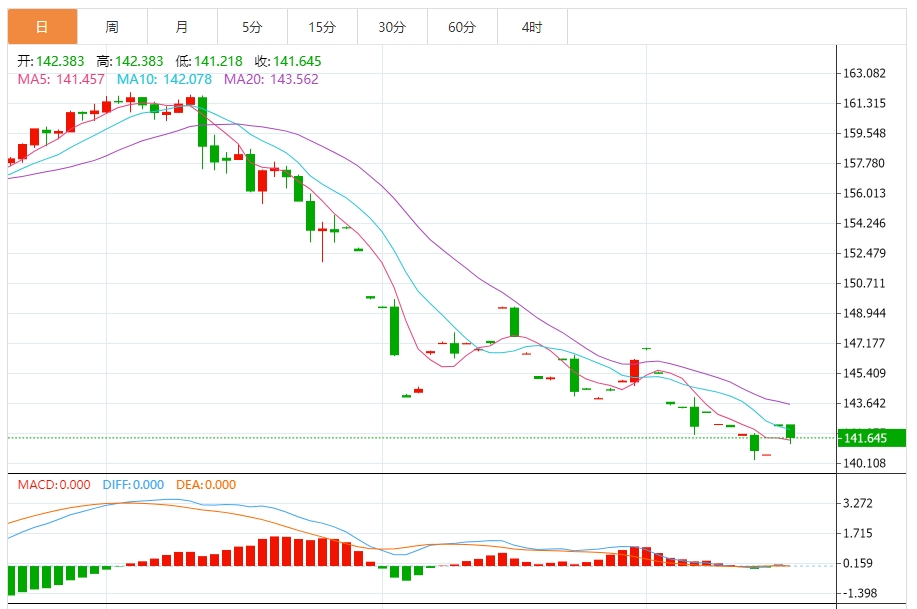Click the low price 141.218 value
Screen dimensions: 917x609
(x=218, y=61)
